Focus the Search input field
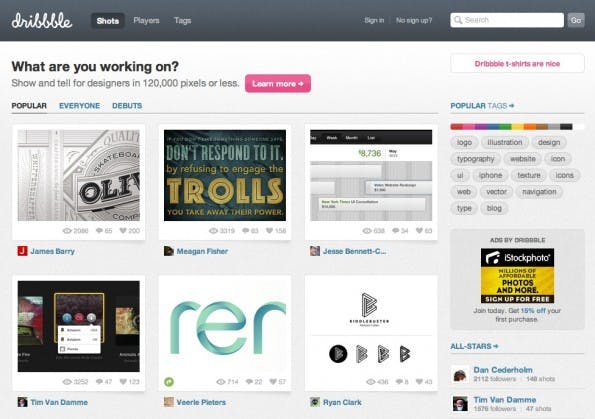 [x=507, y=20]
